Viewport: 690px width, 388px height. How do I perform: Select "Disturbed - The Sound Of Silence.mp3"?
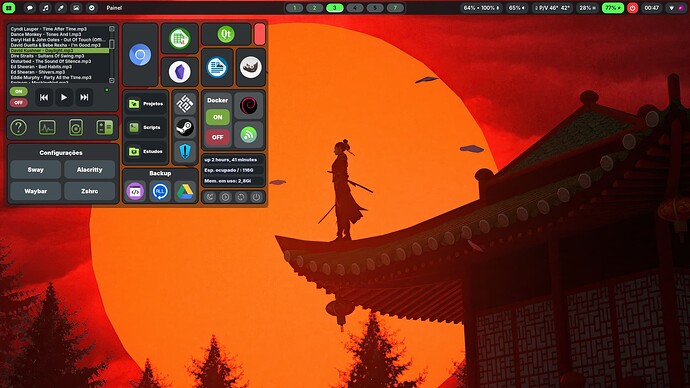(51, 61)
